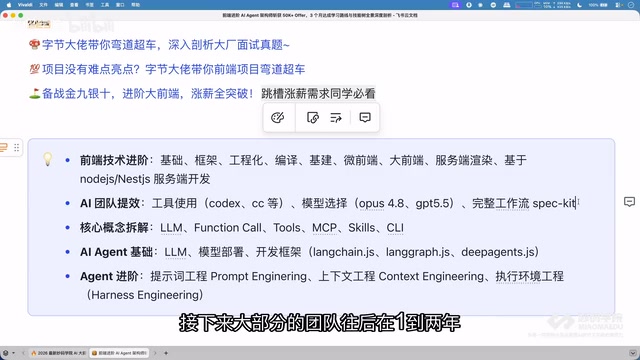Open the Vivaldi application menu
Screen dimensions: 640x360
click(x=25, y=5)
